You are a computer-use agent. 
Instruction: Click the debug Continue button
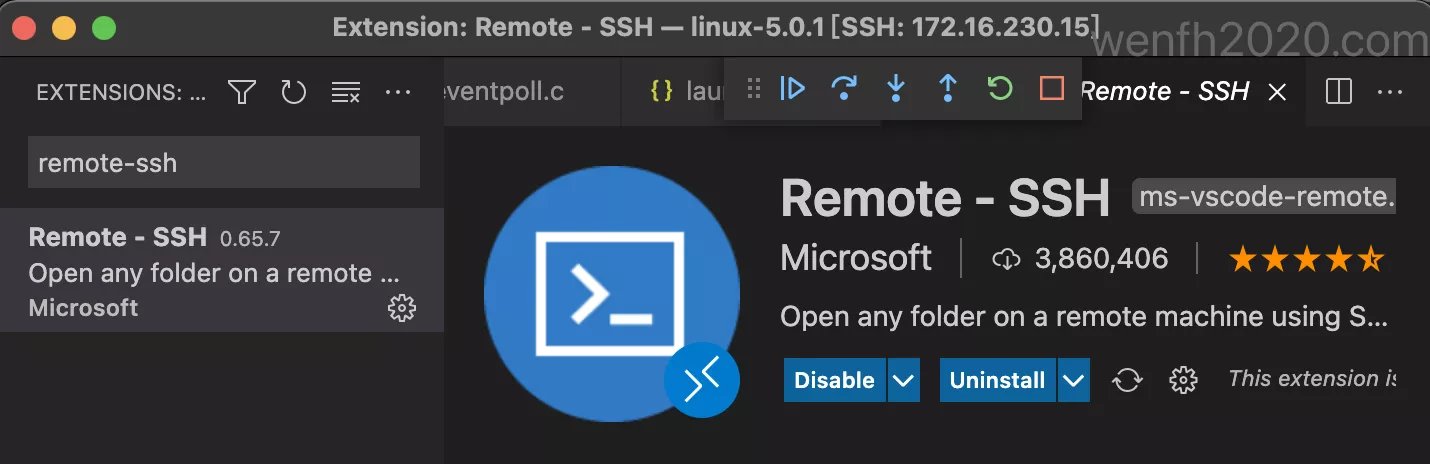pos(792,89)
